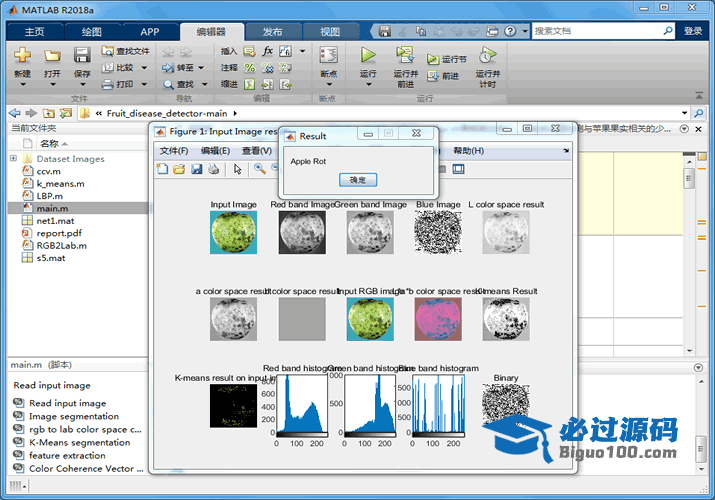Open the Run dropdown arrow

pos(368,84)
